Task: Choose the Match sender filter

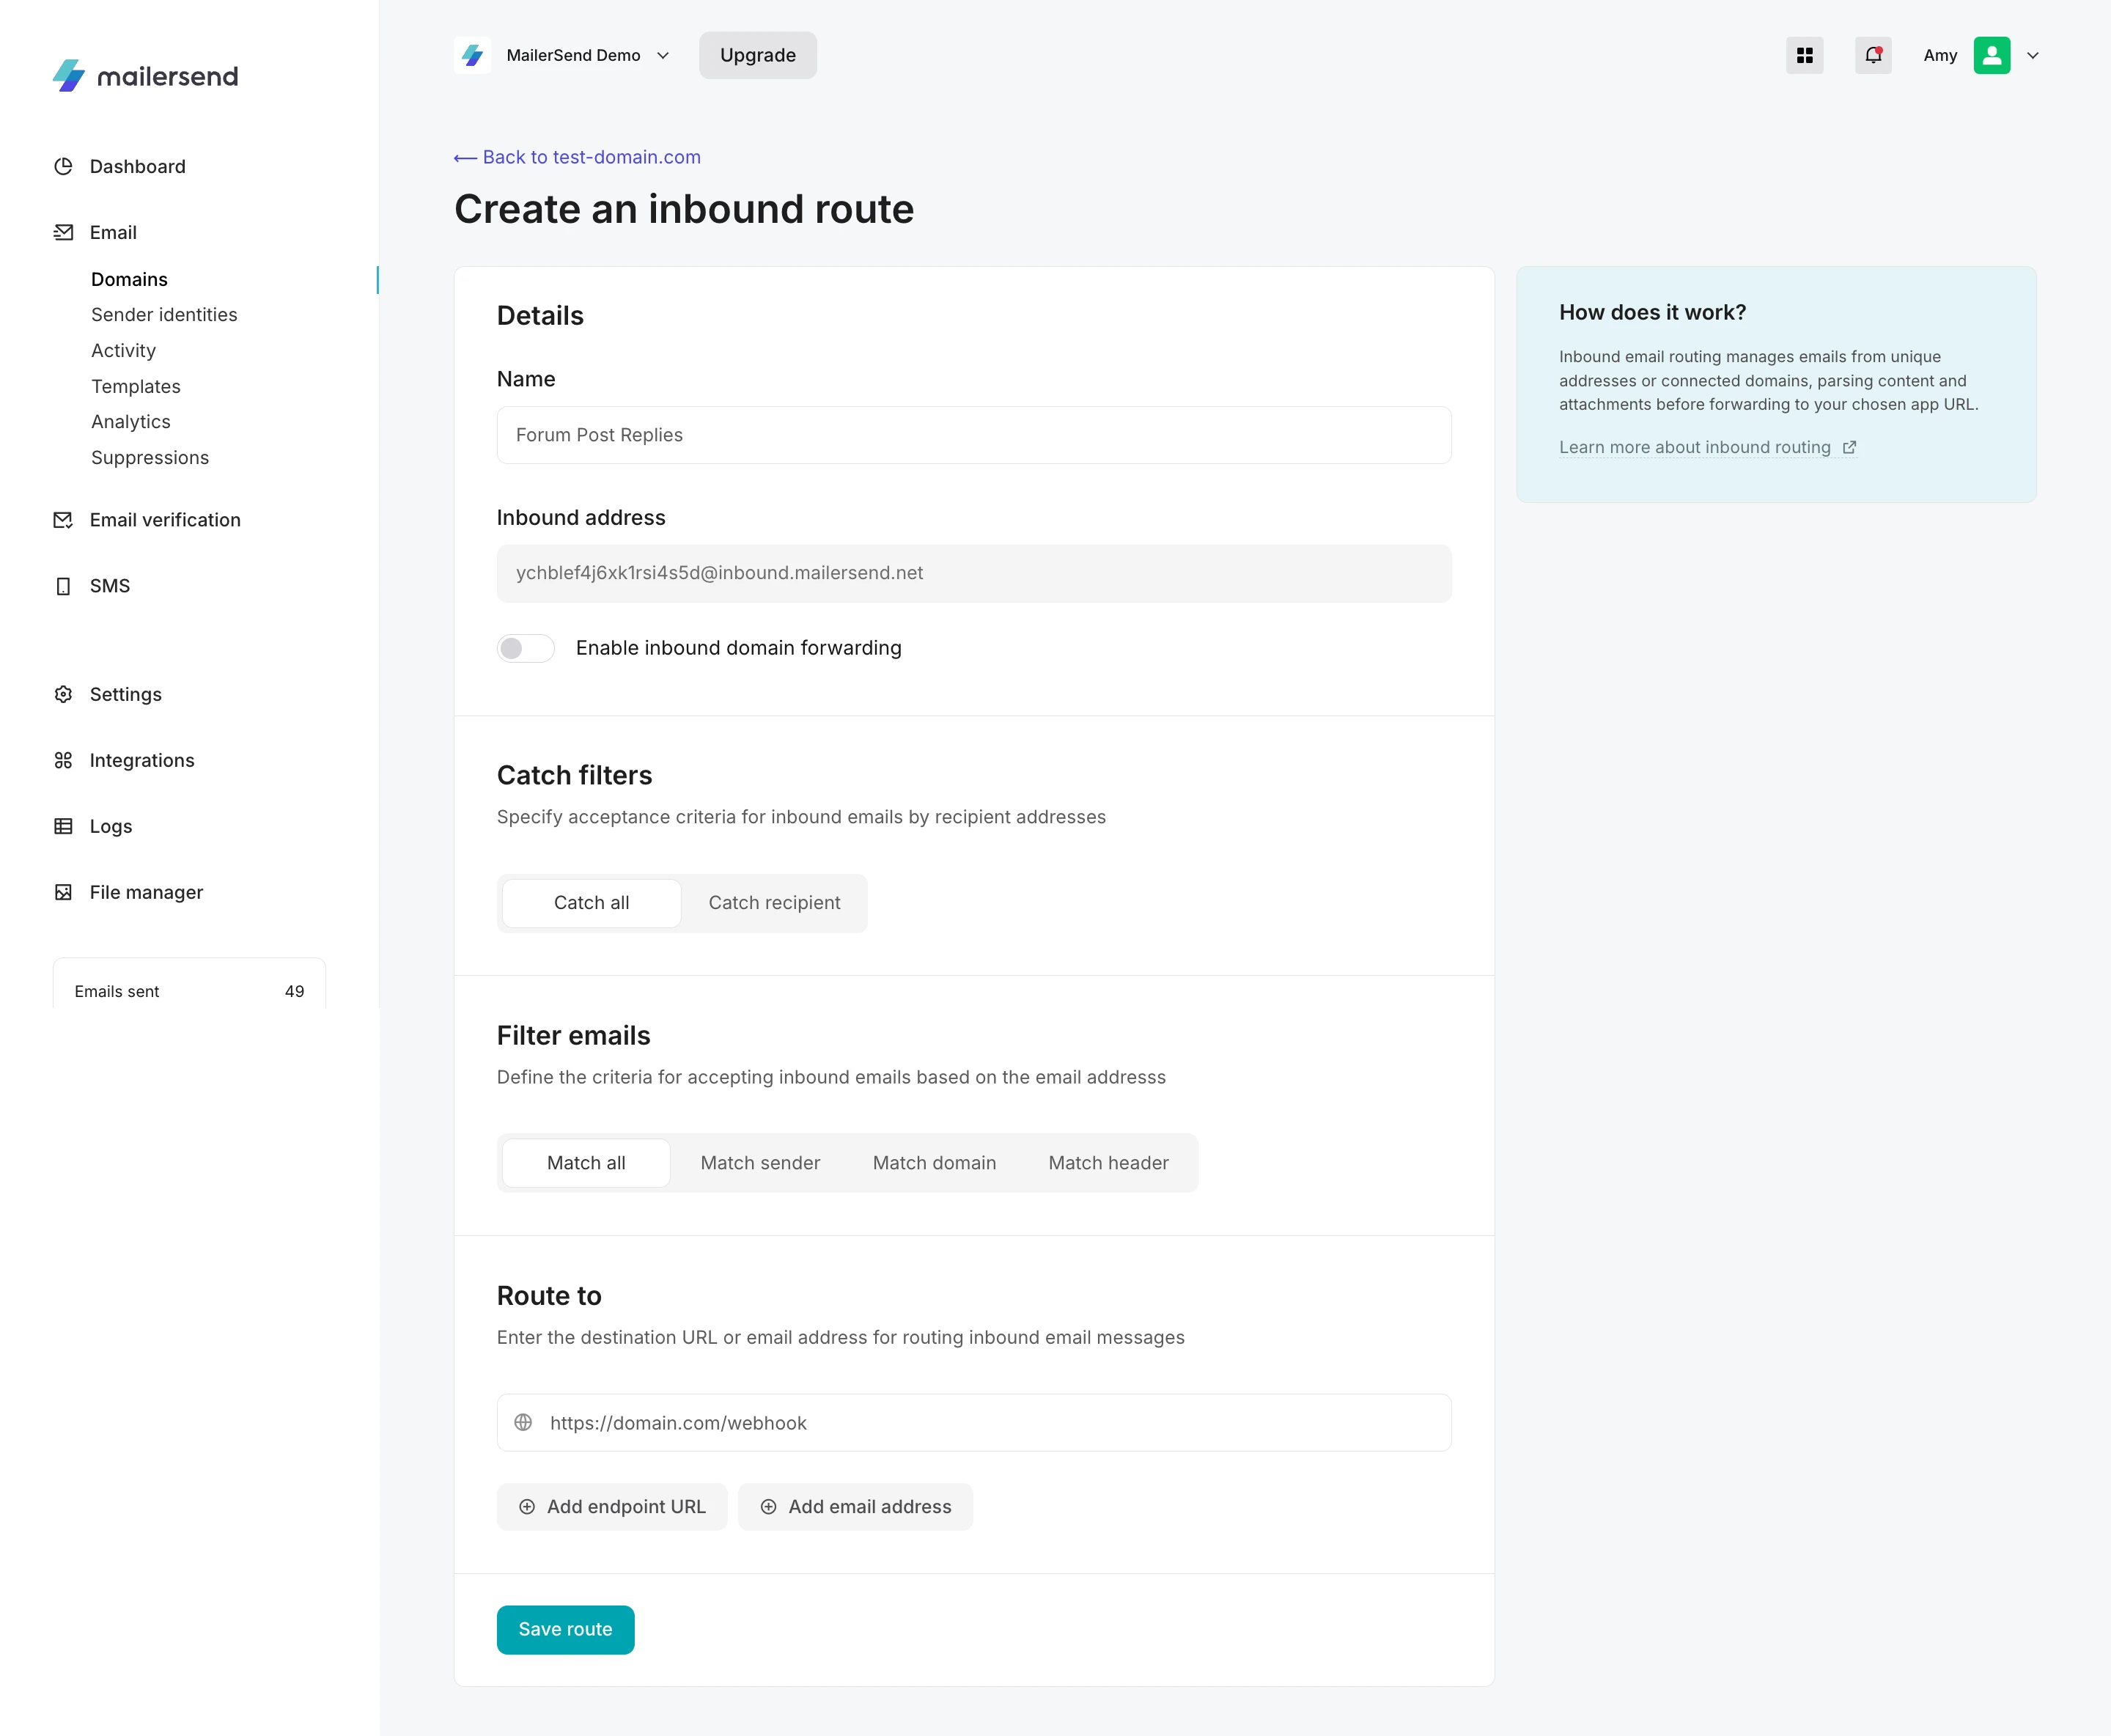Action: pos(760,1163)
